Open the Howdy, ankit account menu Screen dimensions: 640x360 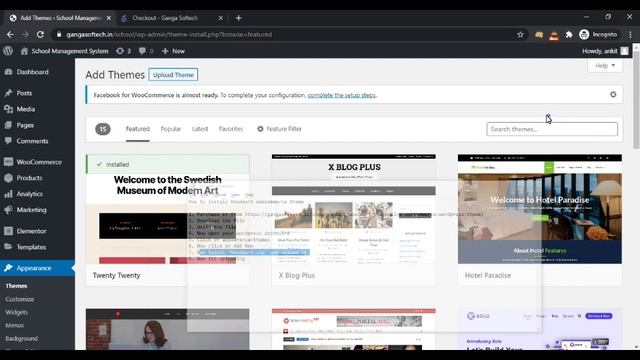point(605,51)
